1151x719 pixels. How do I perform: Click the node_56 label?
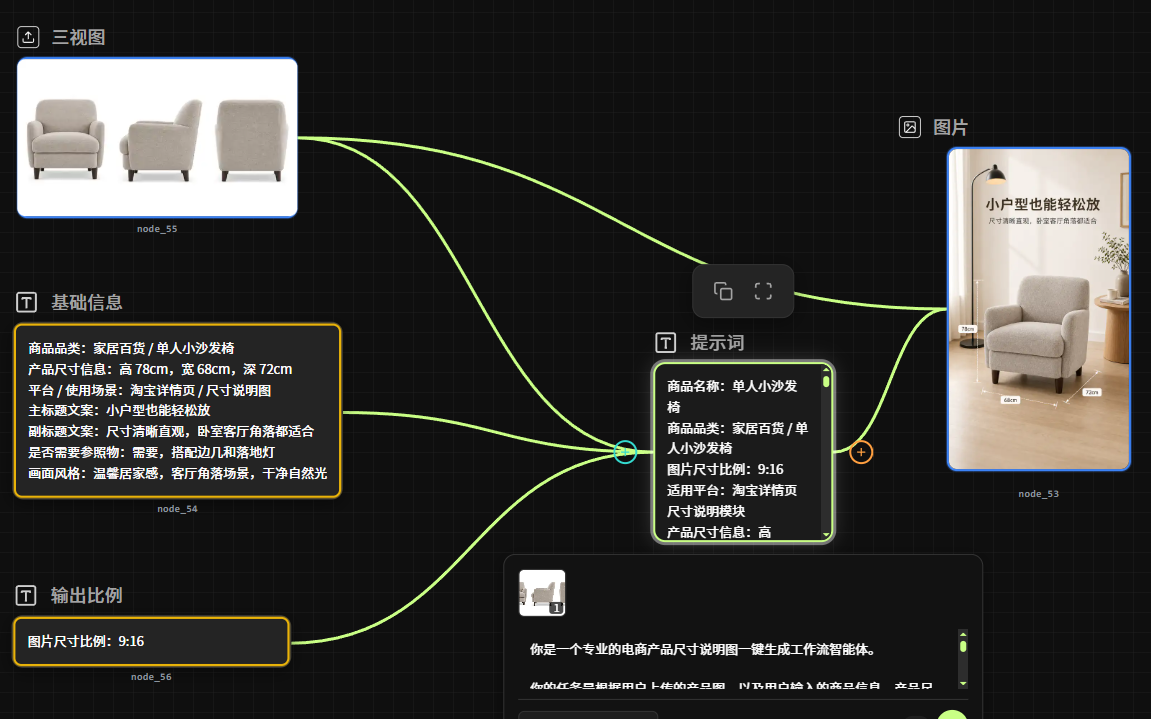tap(151, 676)
